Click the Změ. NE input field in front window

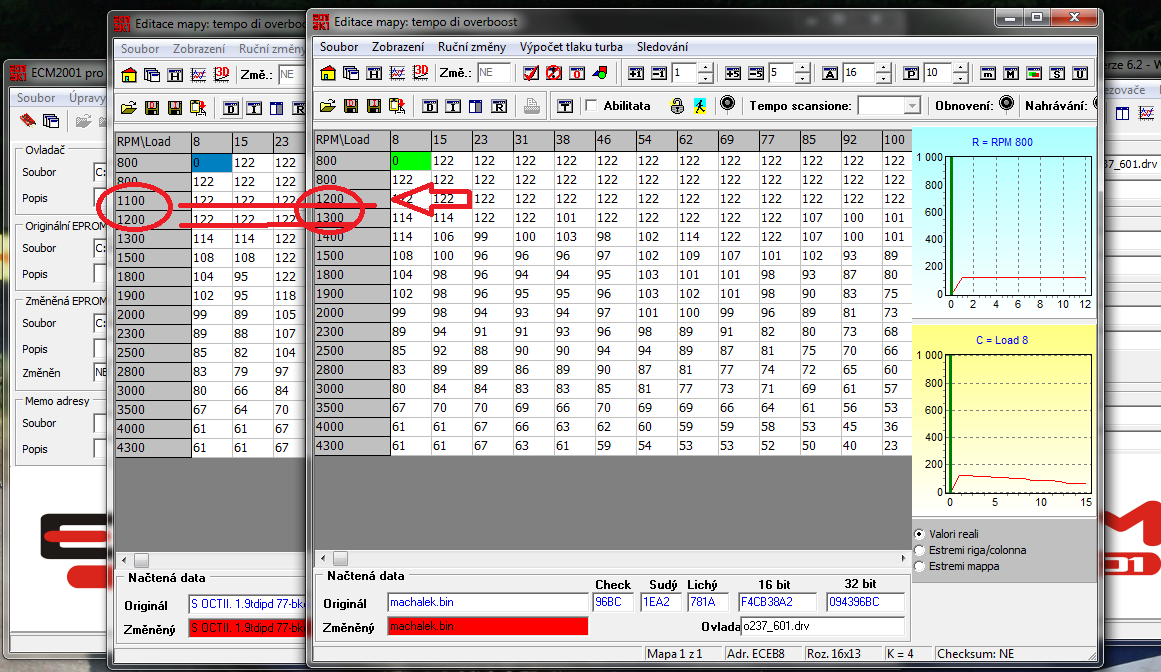[494, 73]
